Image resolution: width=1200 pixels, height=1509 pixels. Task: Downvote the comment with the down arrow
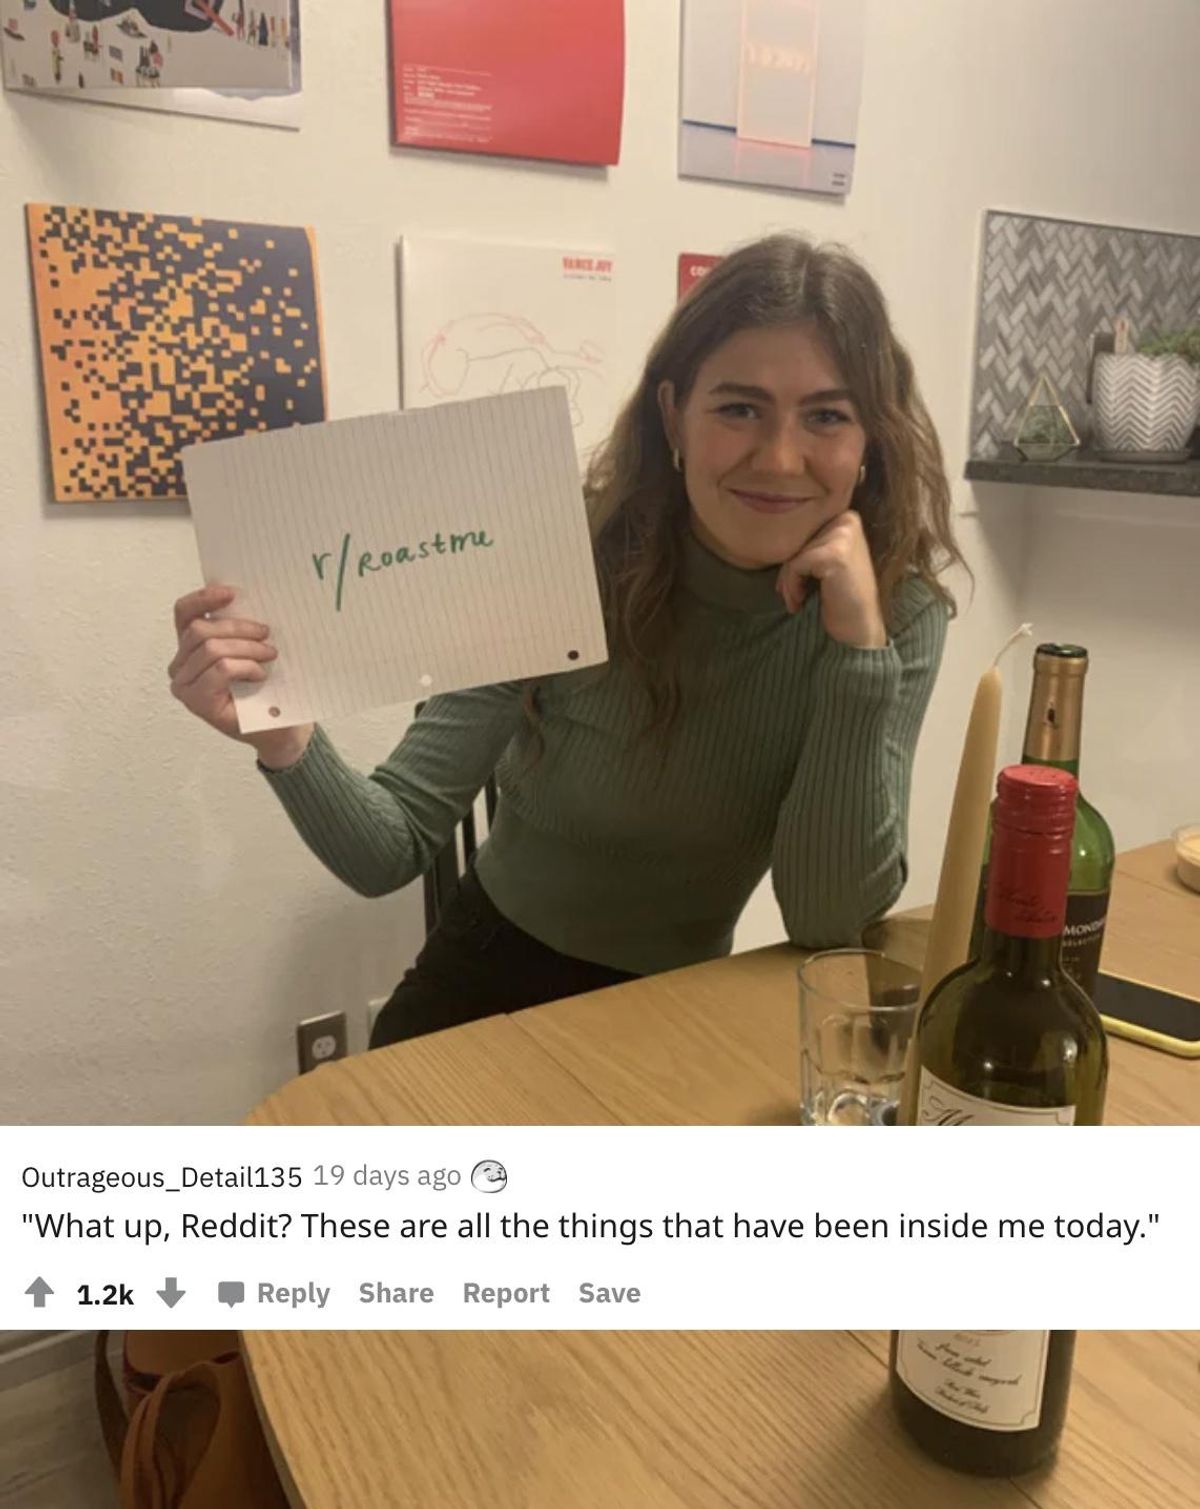point(171,1294)
